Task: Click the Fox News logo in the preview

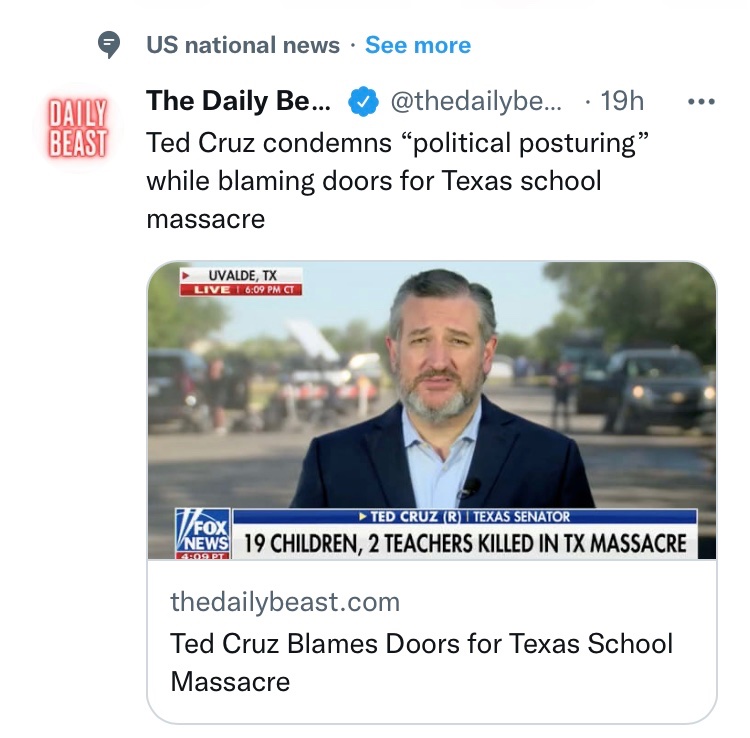Action: (x=203, y=529)
